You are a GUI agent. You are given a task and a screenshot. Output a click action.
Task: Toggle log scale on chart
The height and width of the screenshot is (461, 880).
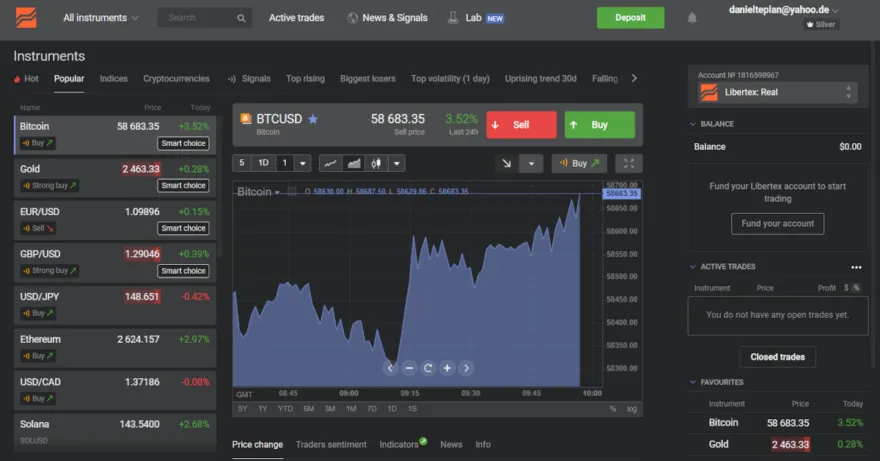(x=631, y=408)
